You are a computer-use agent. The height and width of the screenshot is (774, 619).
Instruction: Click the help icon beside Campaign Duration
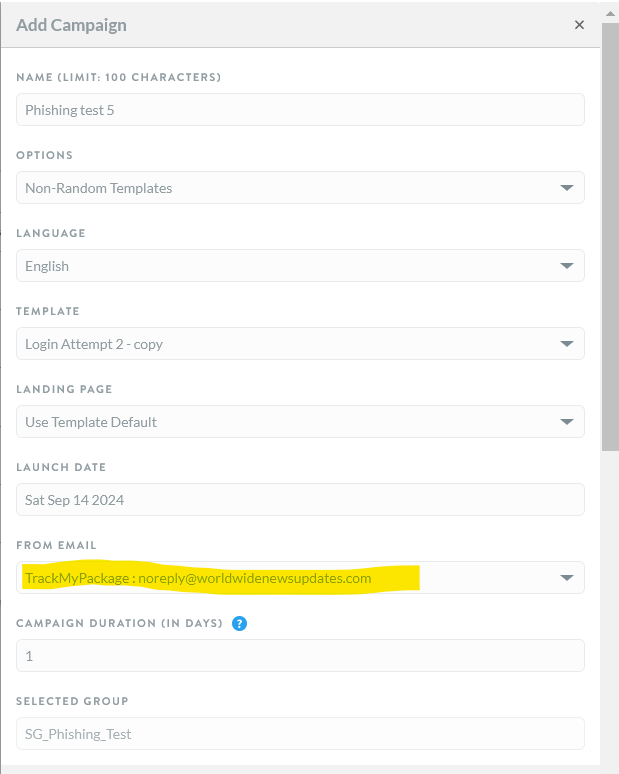click(239, 623)
